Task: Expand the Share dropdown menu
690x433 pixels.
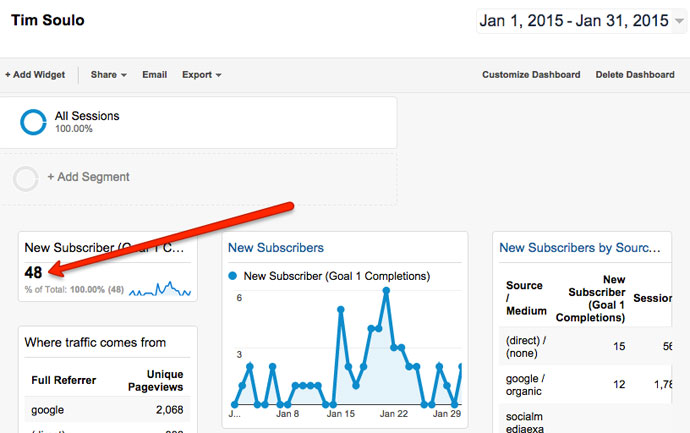Action: point(108,75)
